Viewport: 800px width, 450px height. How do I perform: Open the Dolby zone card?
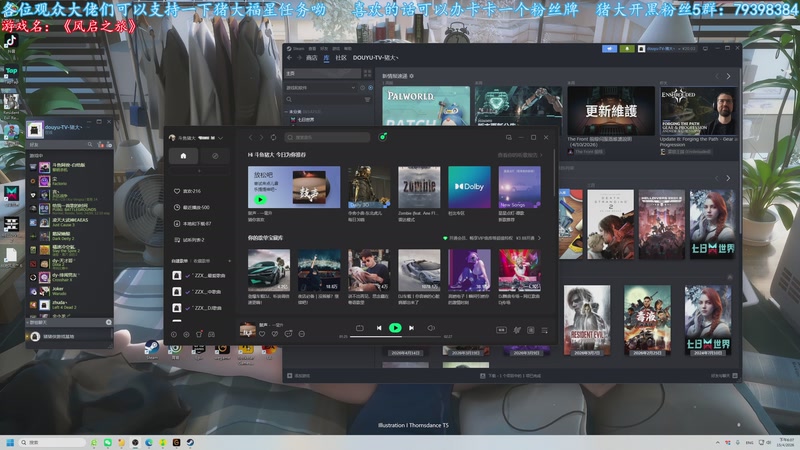(x=469, y=187)
